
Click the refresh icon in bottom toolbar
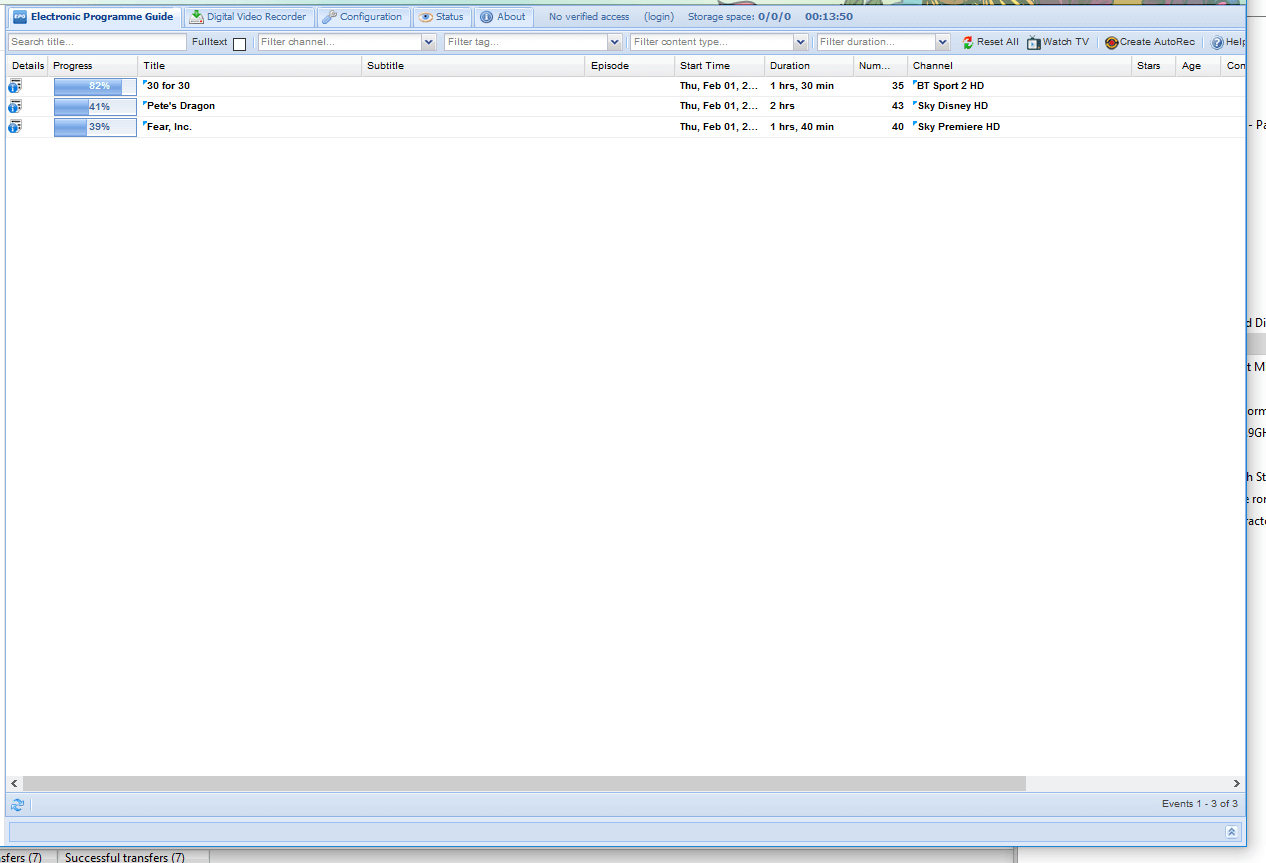point(17,805)
